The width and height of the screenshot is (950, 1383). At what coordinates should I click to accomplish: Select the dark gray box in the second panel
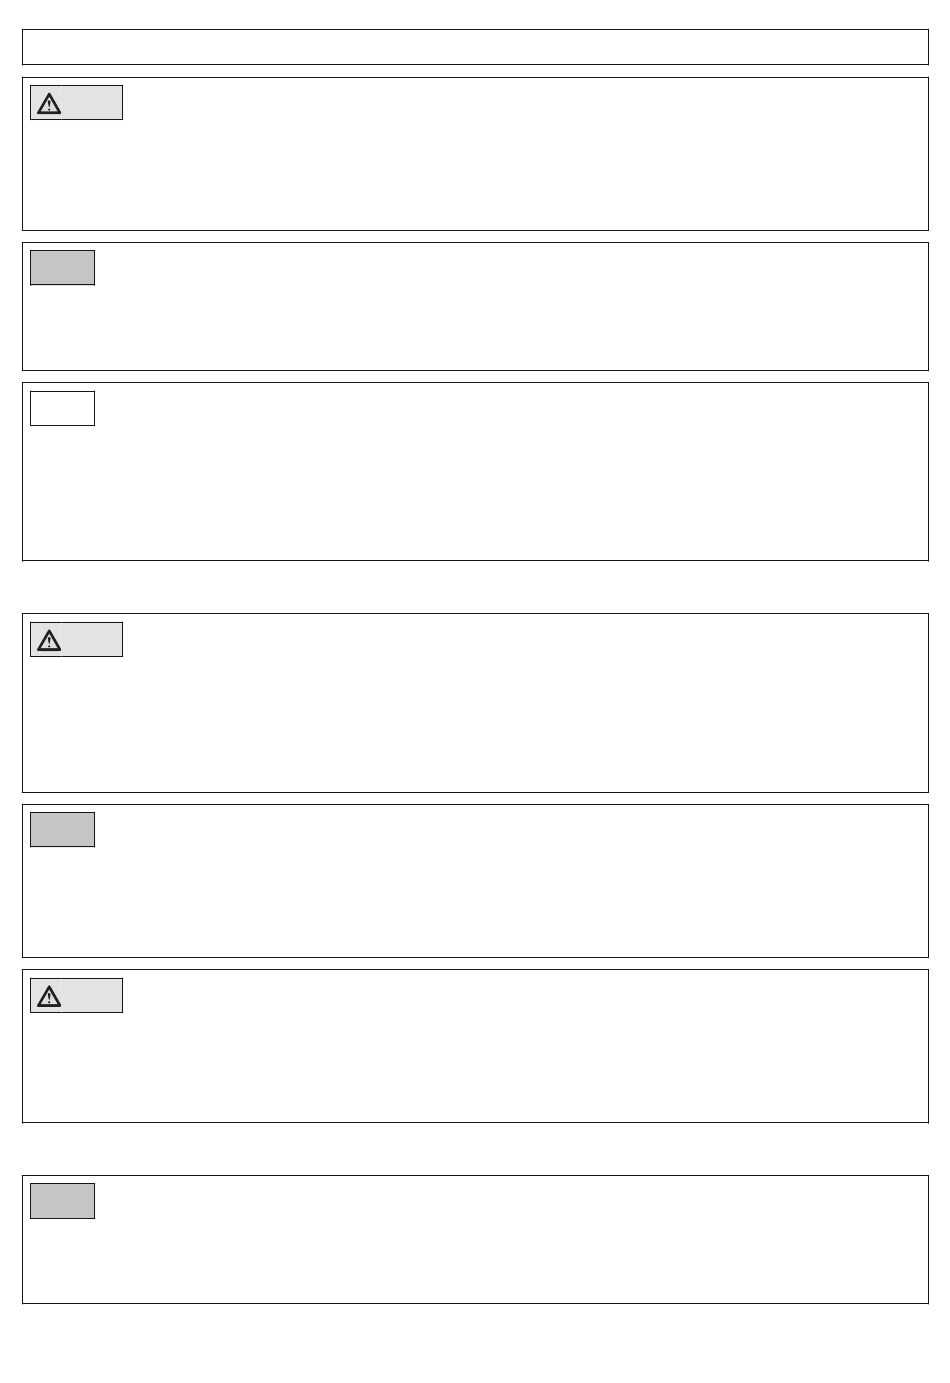pyautogui.click(x=62, y=268)
